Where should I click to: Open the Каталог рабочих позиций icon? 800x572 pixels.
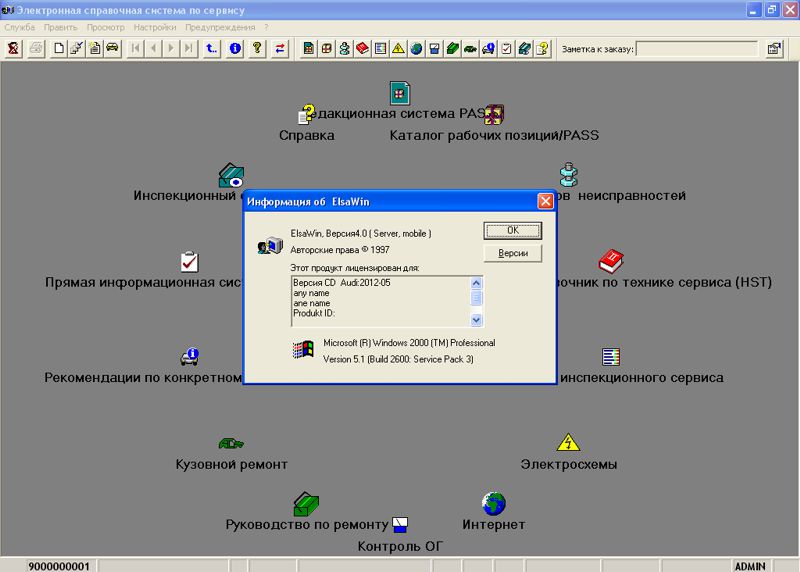click(x=493, y=114)
